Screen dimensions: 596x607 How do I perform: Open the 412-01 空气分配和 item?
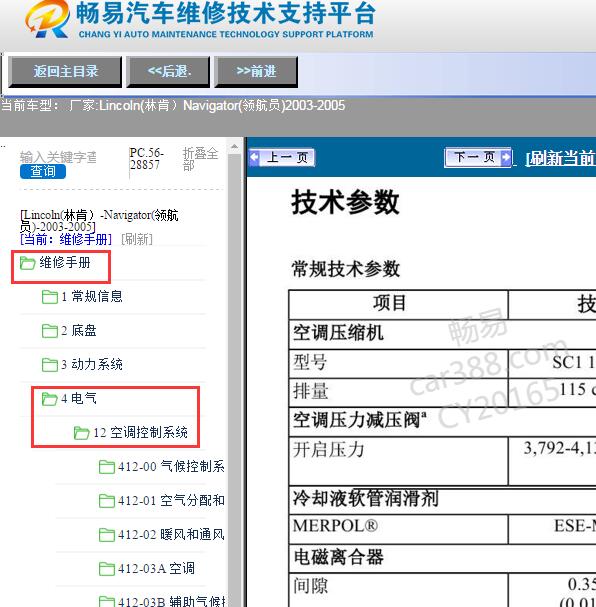coord(171,501)
